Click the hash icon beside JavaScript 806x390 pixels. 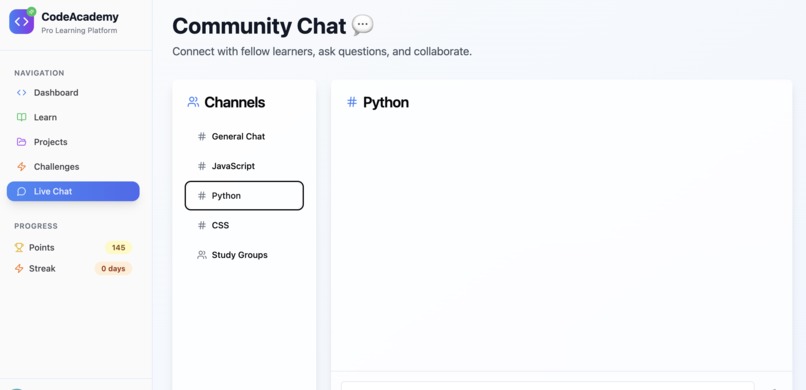(x=202, y=166)
